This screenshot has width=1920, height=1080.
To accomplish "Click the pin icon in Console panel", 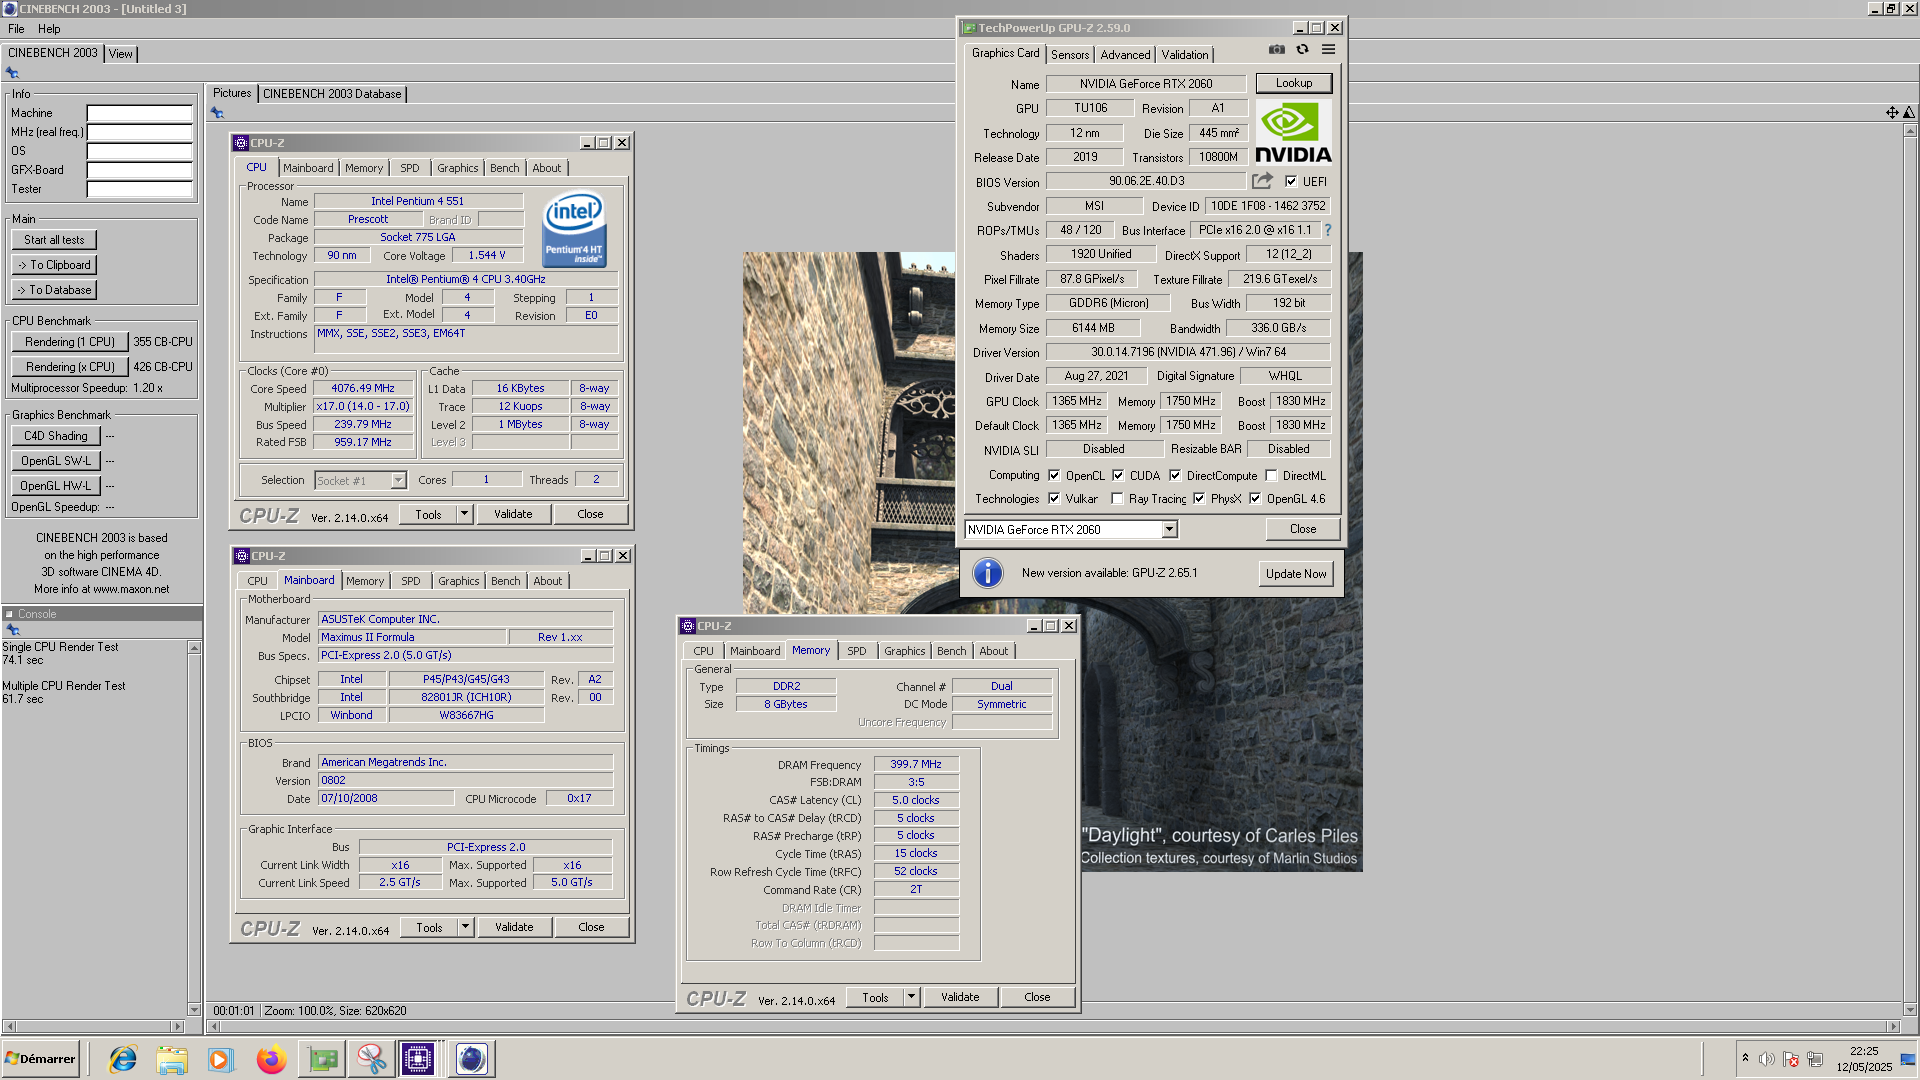I will [13, 630].
